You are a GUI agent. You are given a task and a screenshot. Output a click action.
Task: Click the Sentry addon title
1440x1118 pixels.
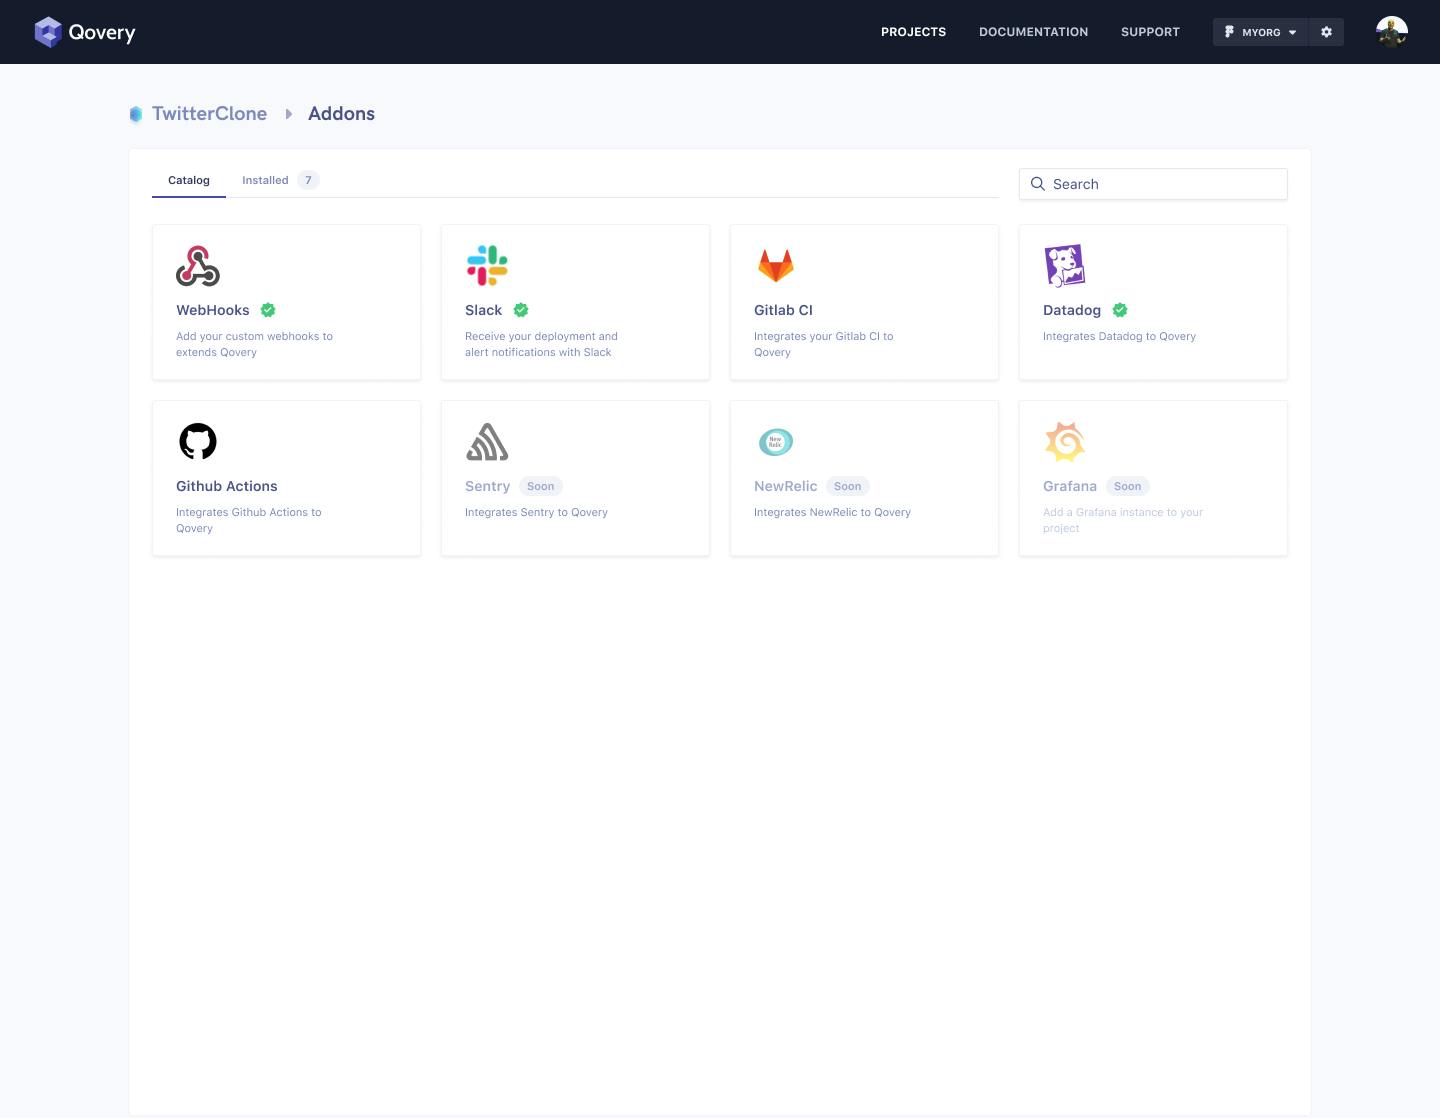[x=488, y=486]
